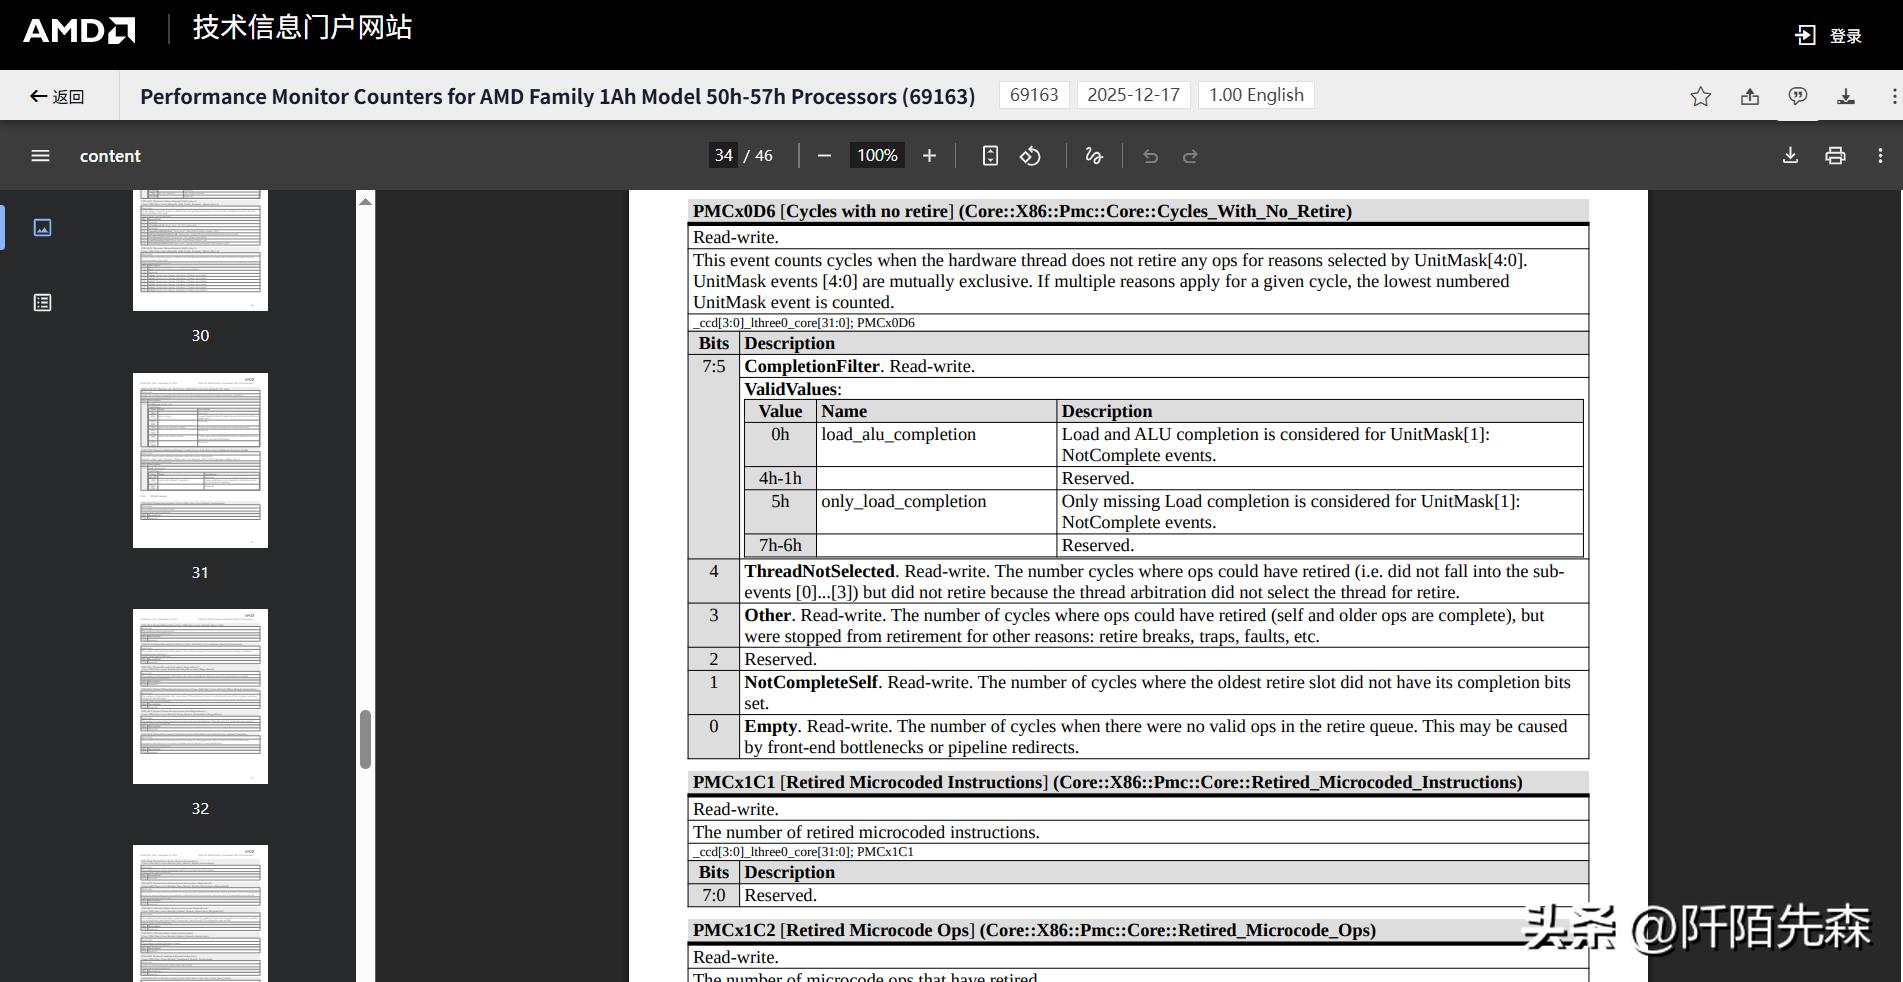Click the page number input field

723,156
